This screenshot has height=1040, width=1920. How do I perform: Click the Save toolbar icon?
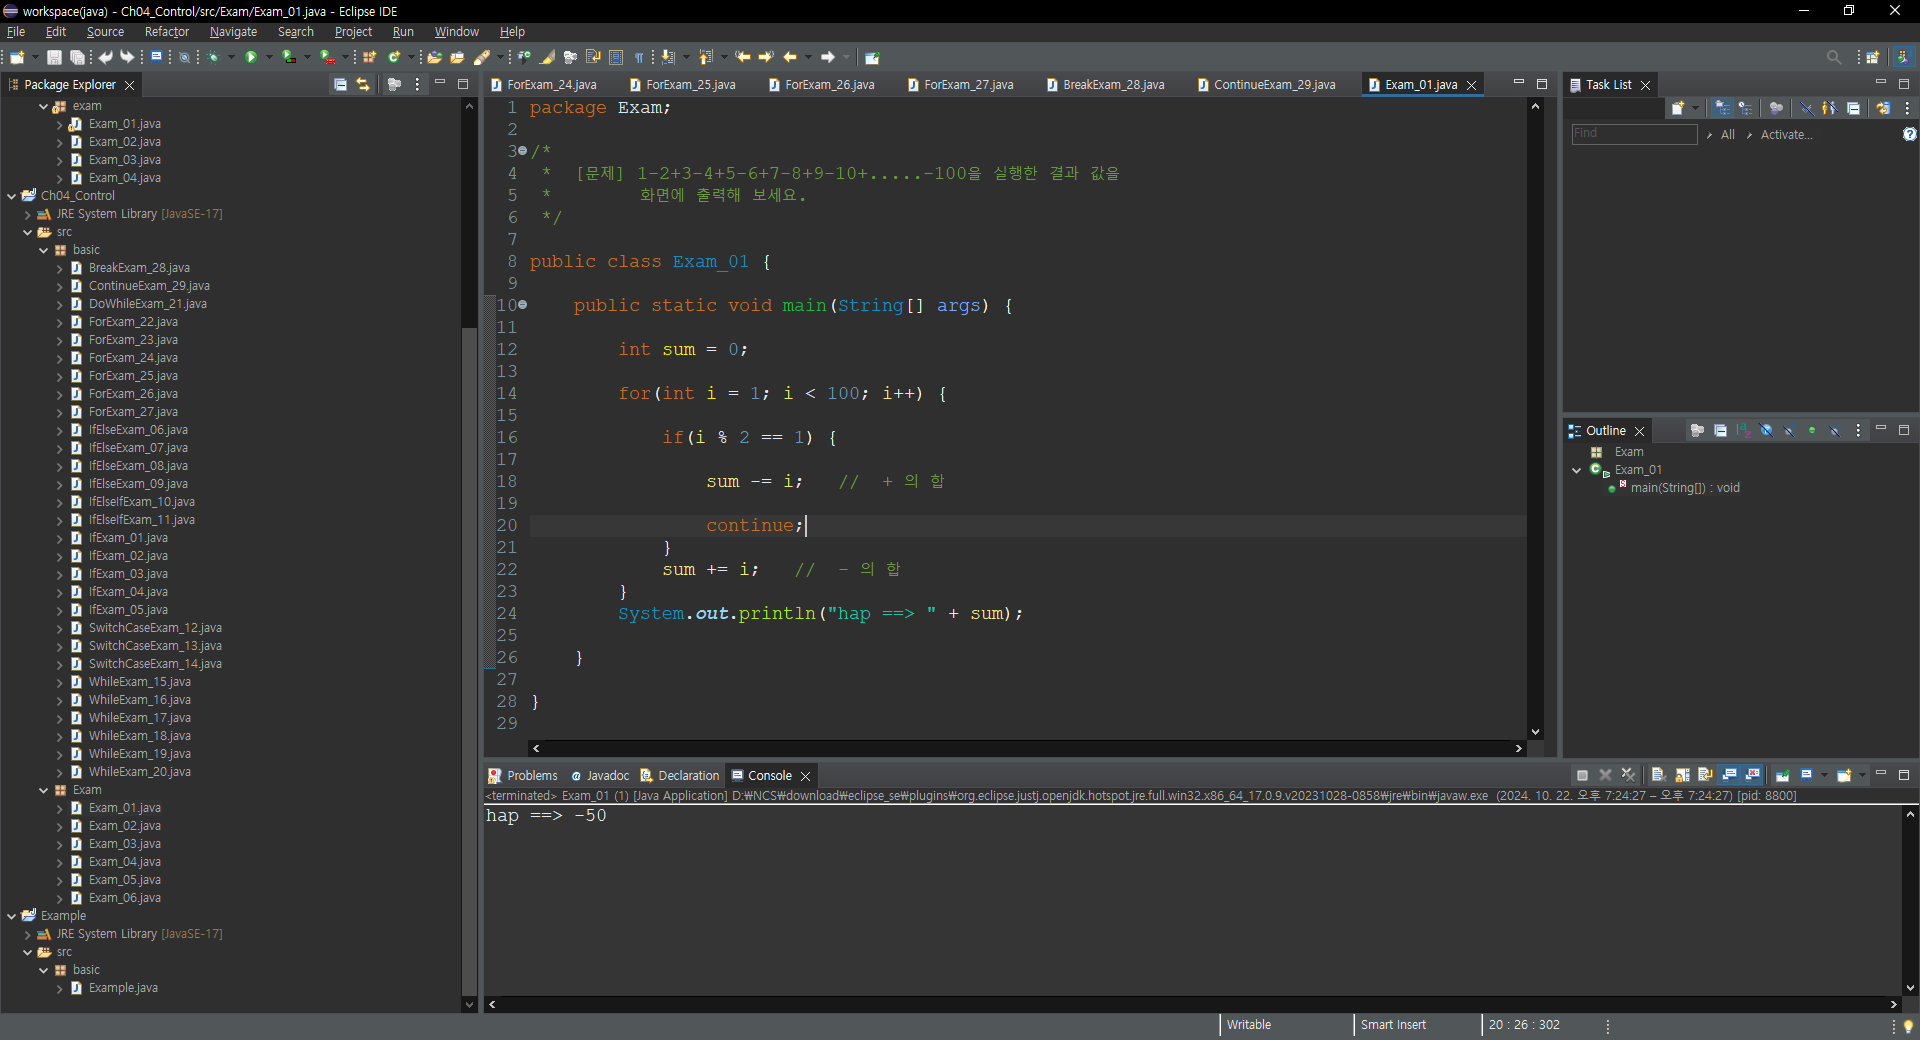point(55,58)
